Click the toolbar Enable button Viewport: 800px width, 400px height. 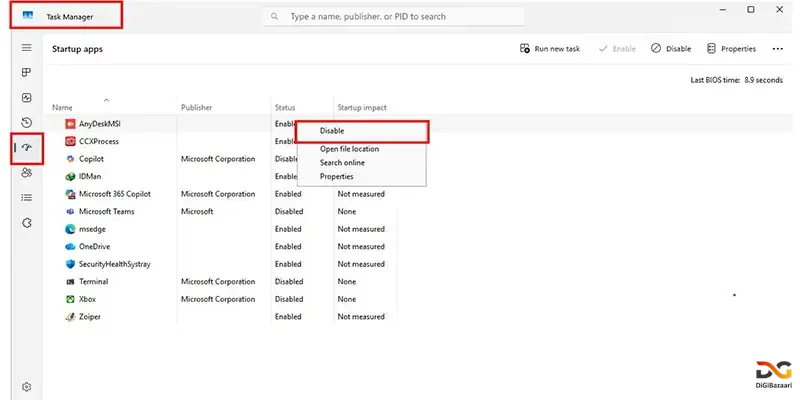[617, 49]
